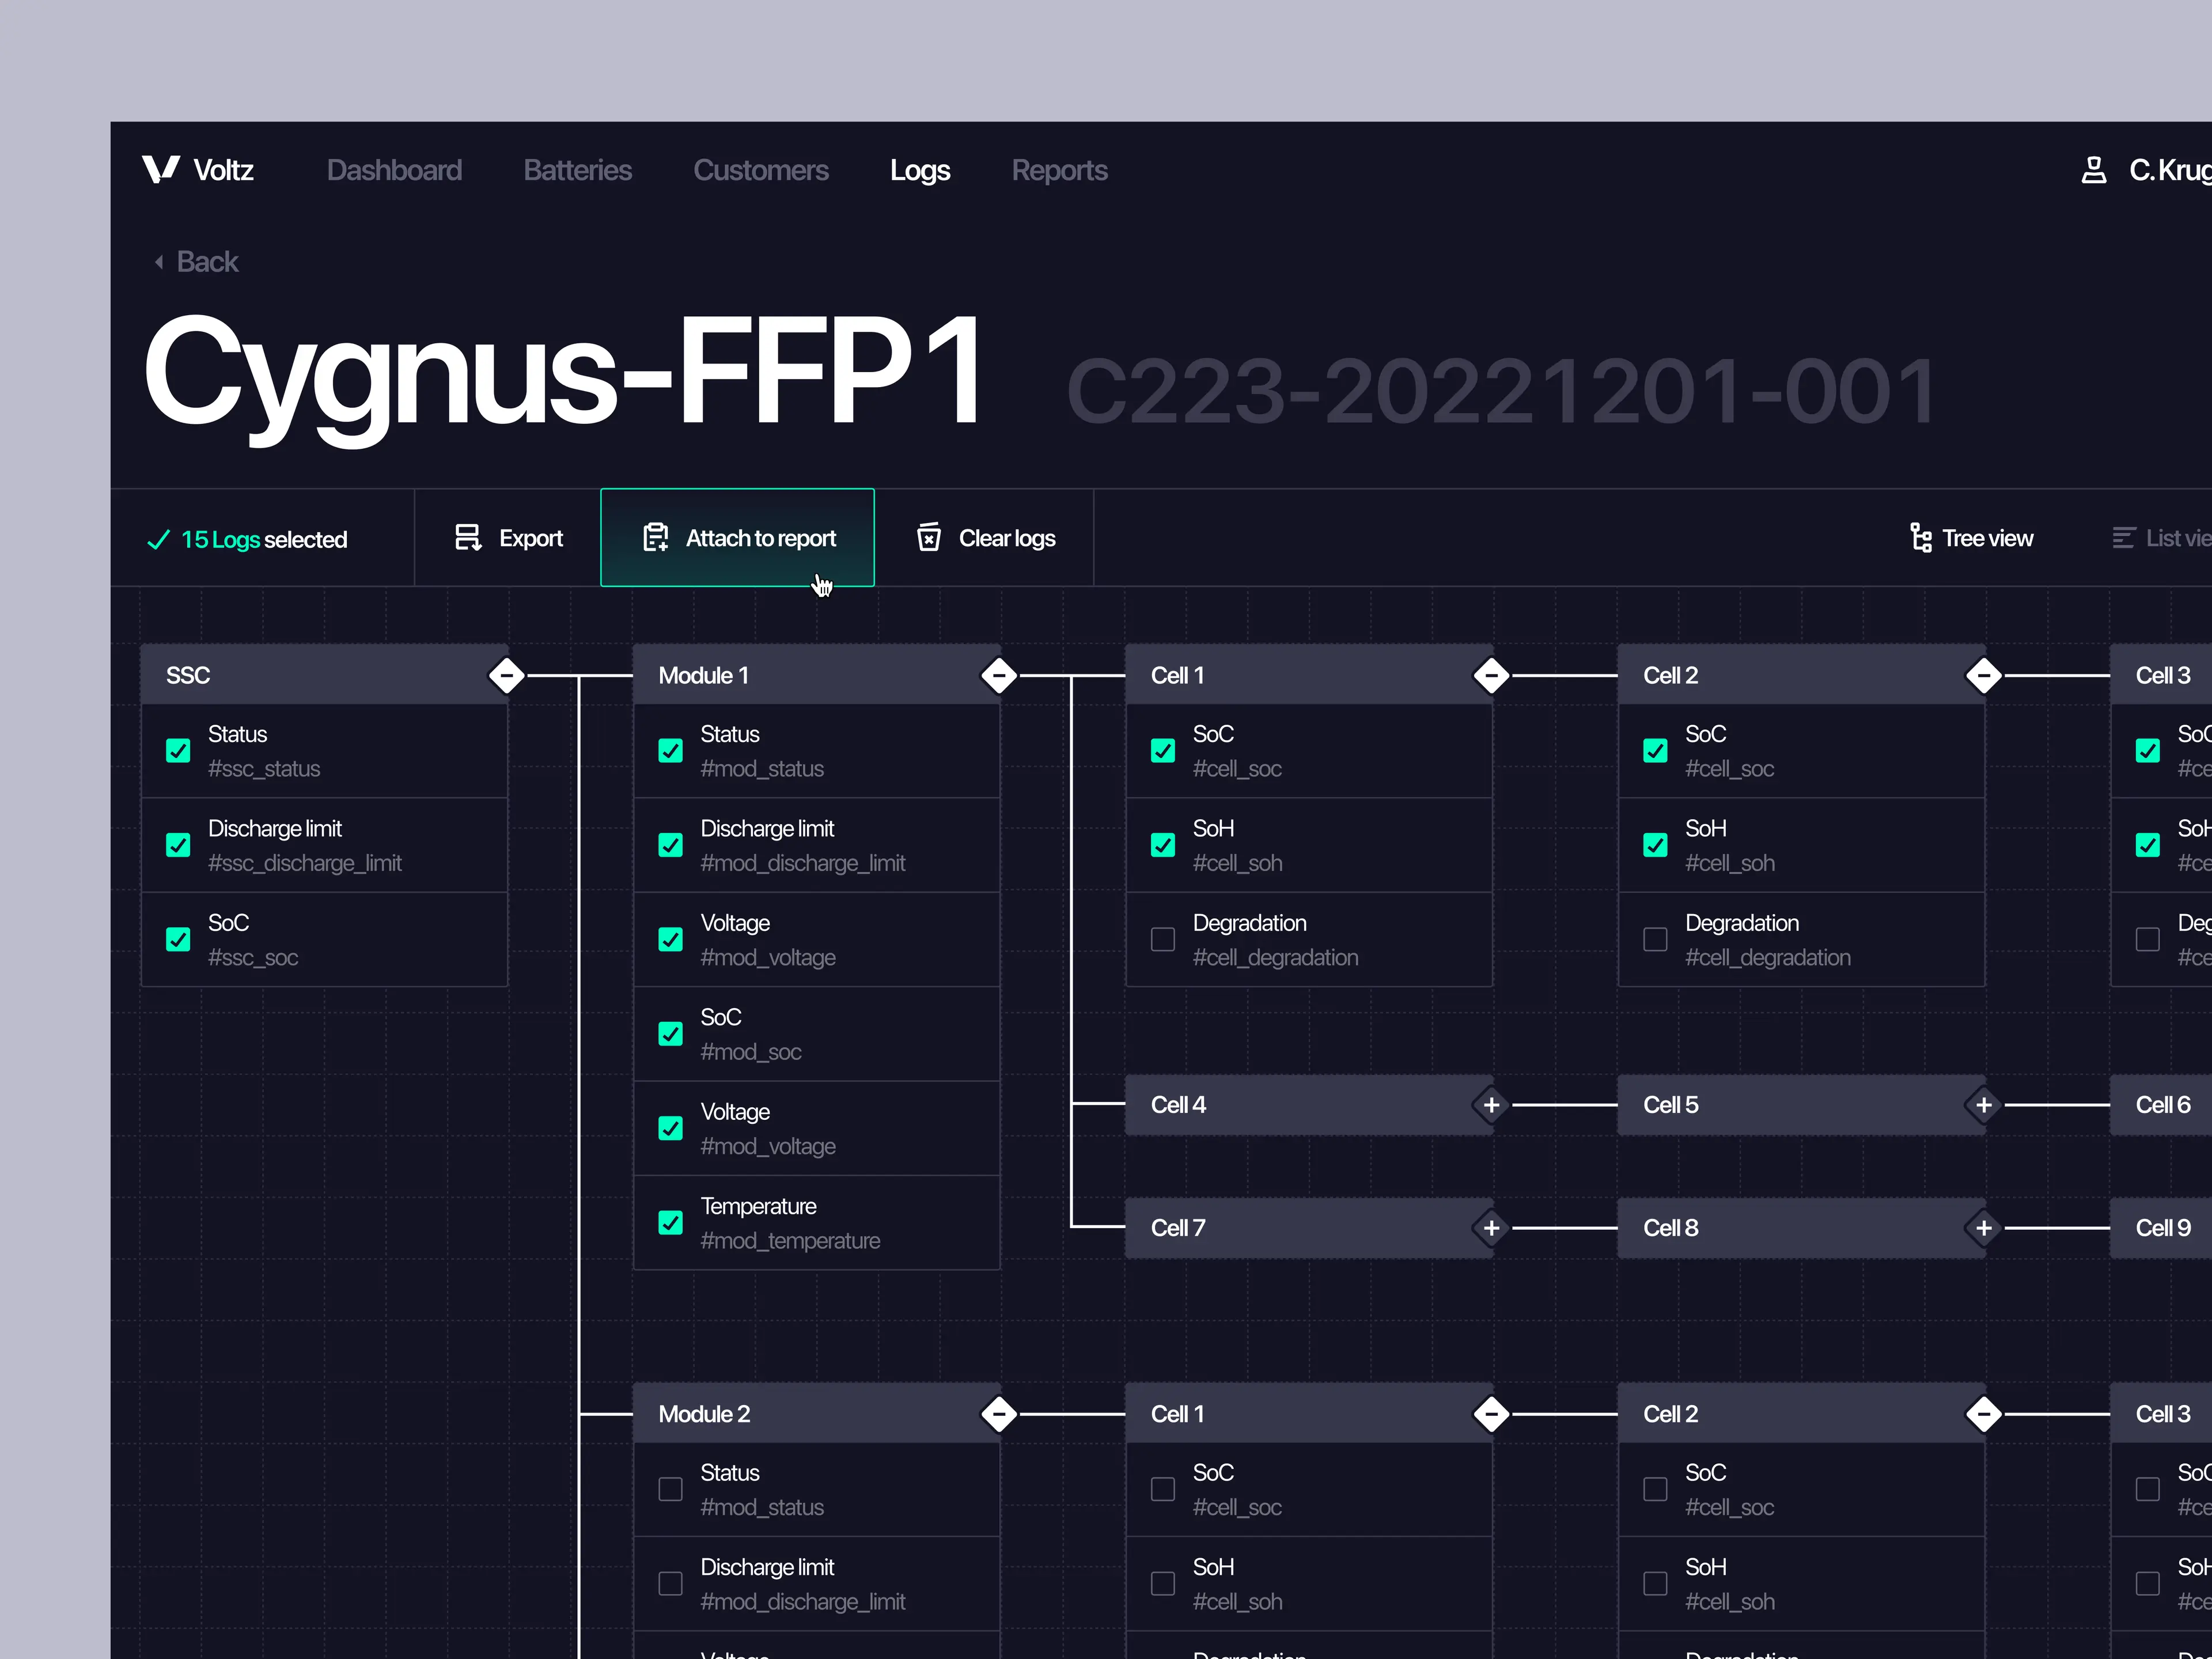Viewport: 2212px width, 1659px height.
Task: Uncheck SoH in Module 1 Cell 1
Action: coord(1163,845)
